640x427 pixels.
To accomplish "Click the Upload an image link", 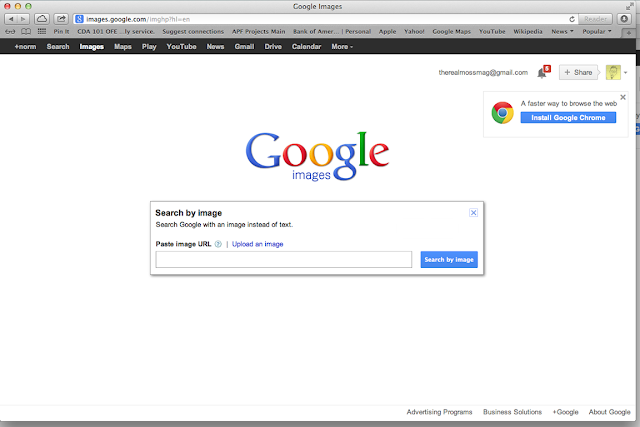I will (258, 244).
